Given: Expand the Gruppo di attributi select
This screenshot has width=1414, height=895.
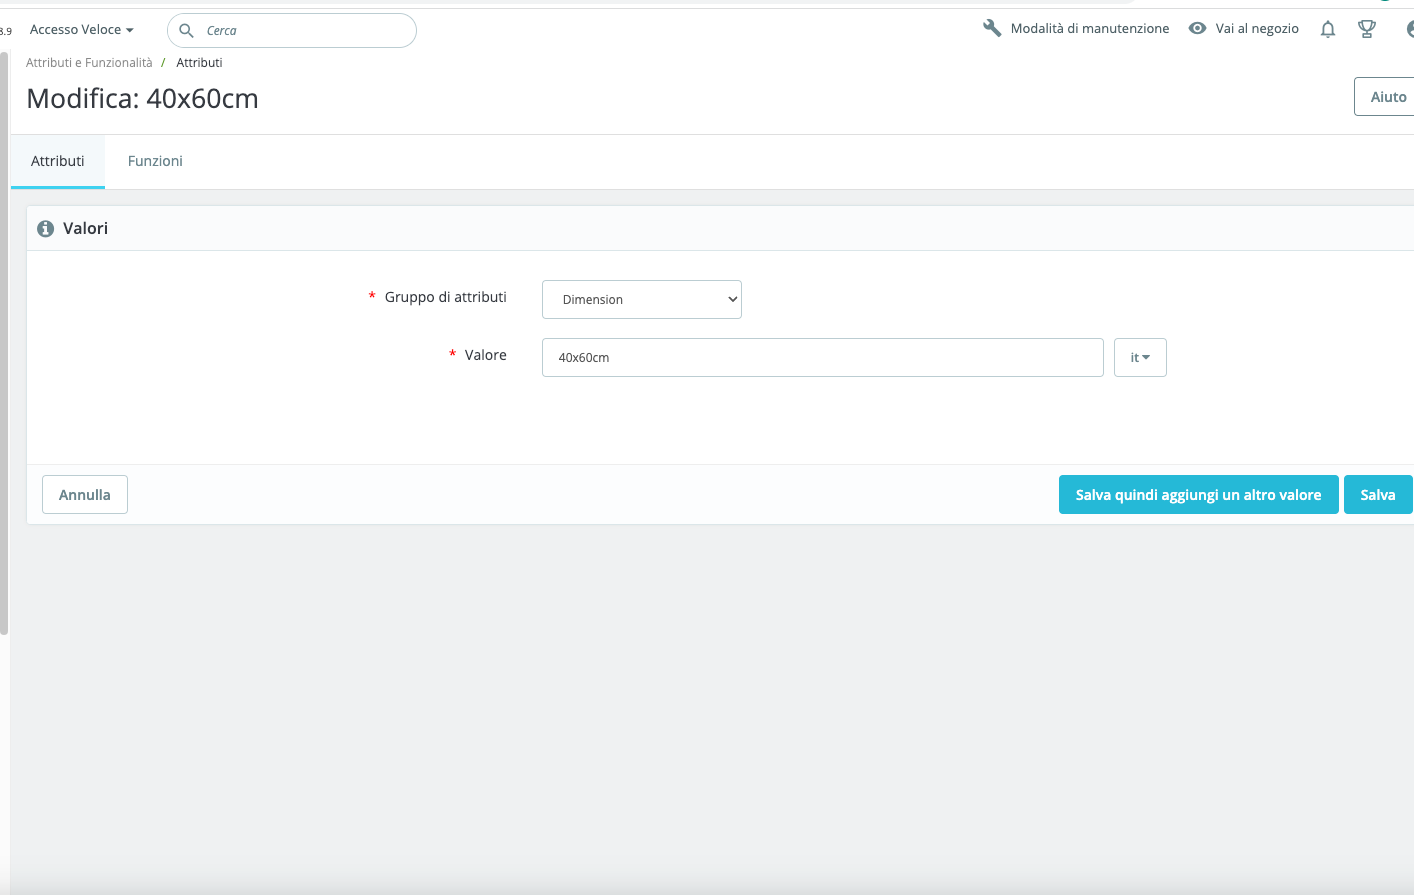Looking at the screenshot, I should pyautogui.click(x=642, y=299).
